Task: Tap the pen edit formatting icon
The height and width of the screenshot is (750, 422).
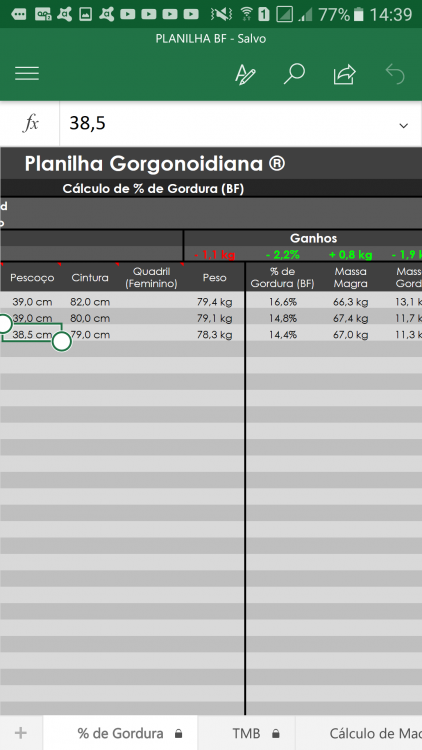Action: pos(245,74)
